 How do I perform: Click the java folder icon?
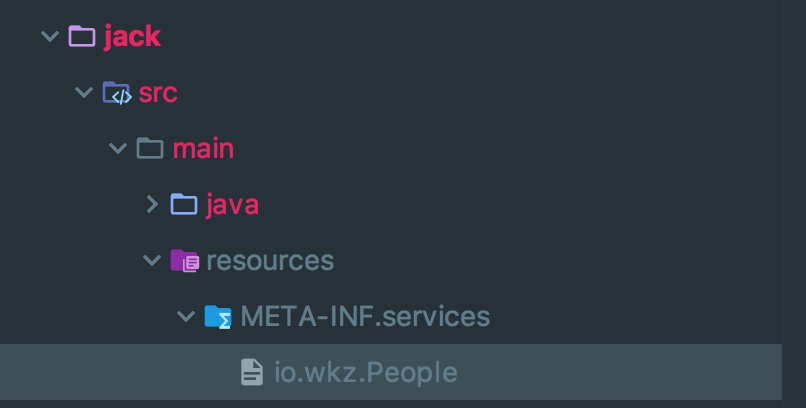click(x=183, y=205)
